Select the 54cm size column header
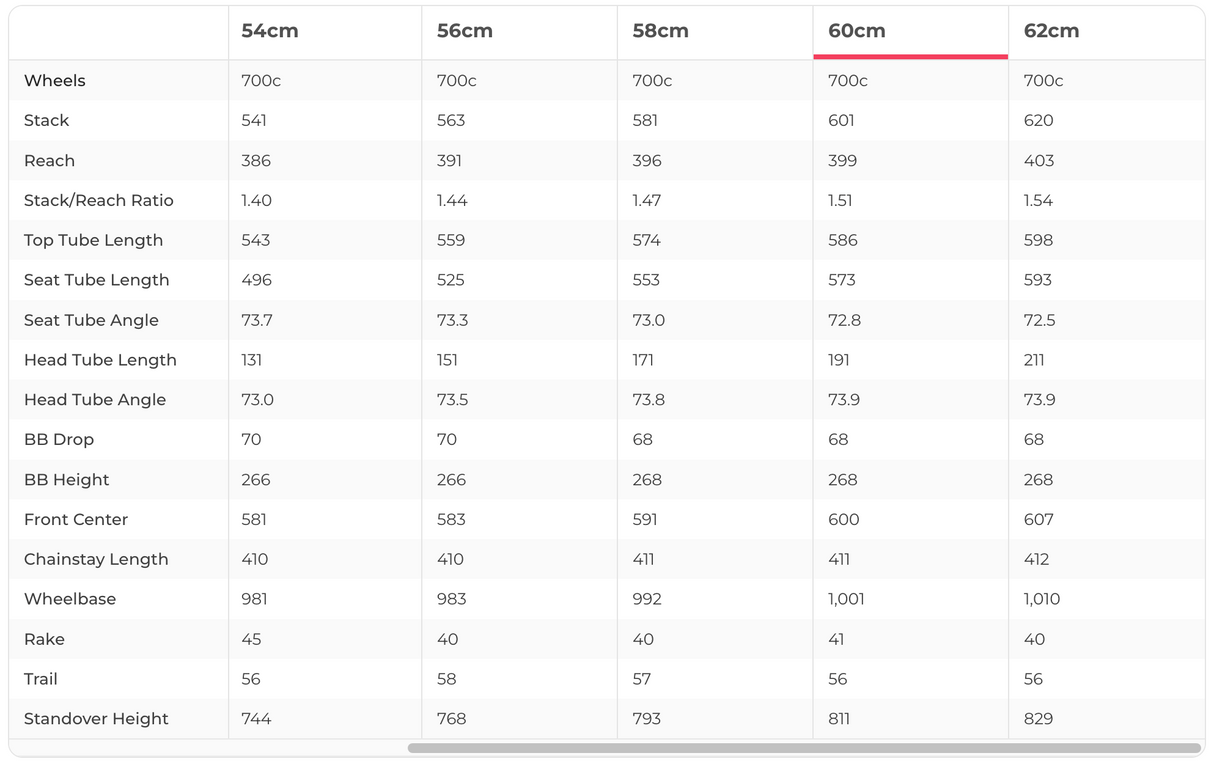The width and height of the screenshot is (1214, 764). pos(270,31)
